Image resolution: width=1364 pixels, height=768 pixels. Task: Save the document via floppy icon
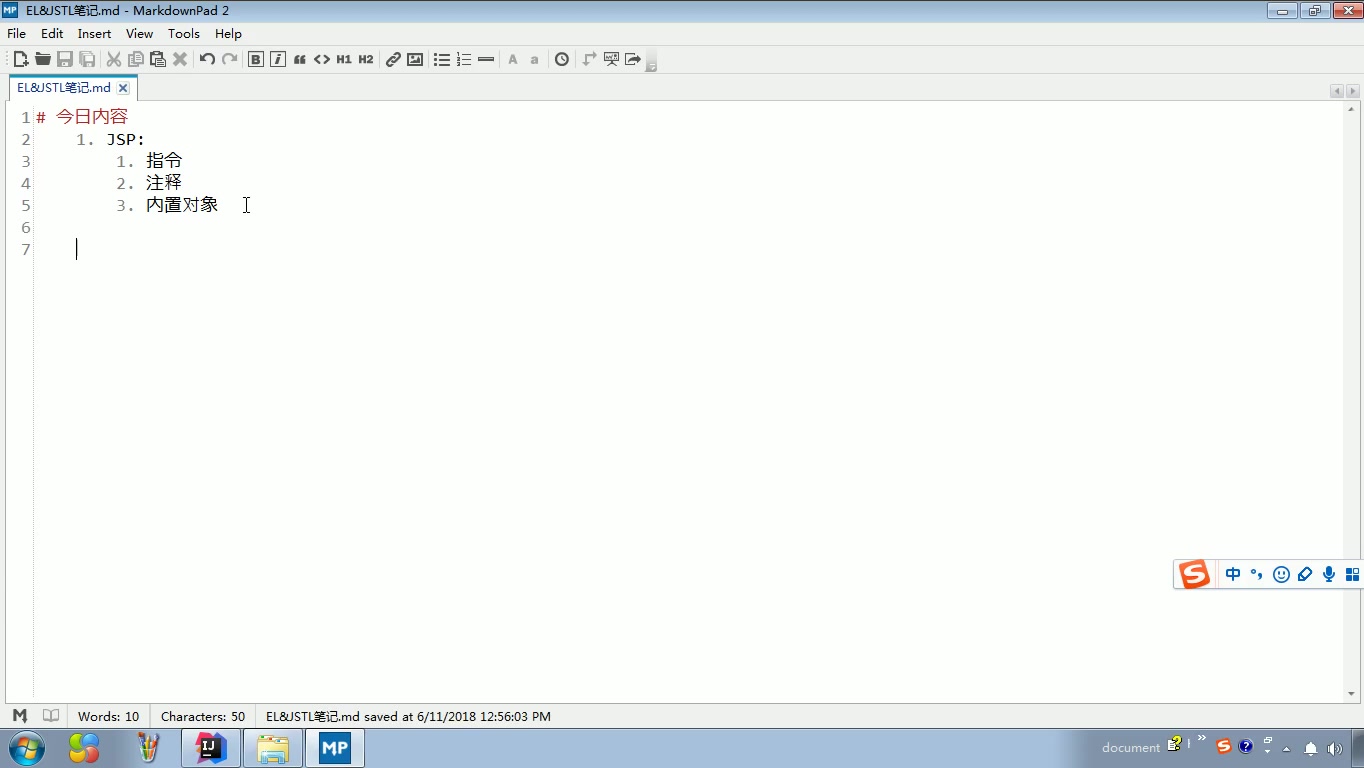[65, 60]
